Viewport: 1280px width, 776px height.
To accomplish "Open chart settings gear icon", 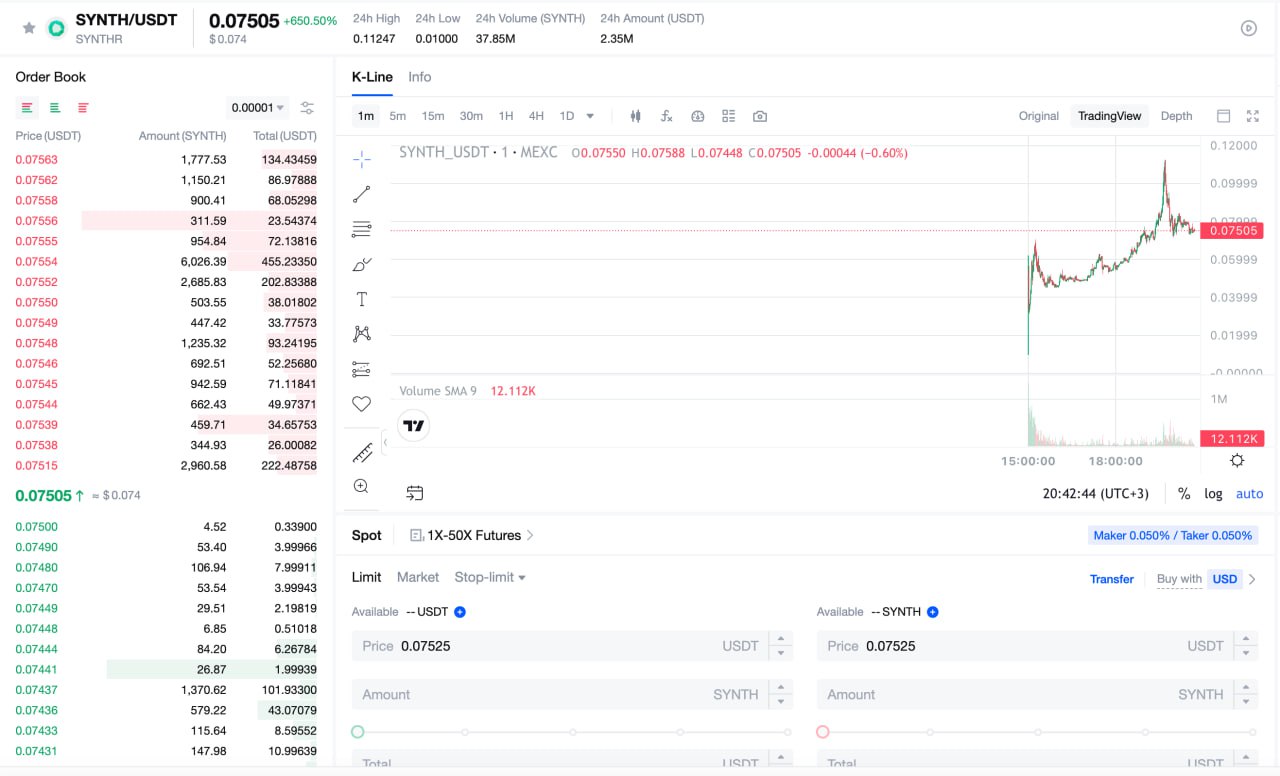I will [x=1237, y=460].
